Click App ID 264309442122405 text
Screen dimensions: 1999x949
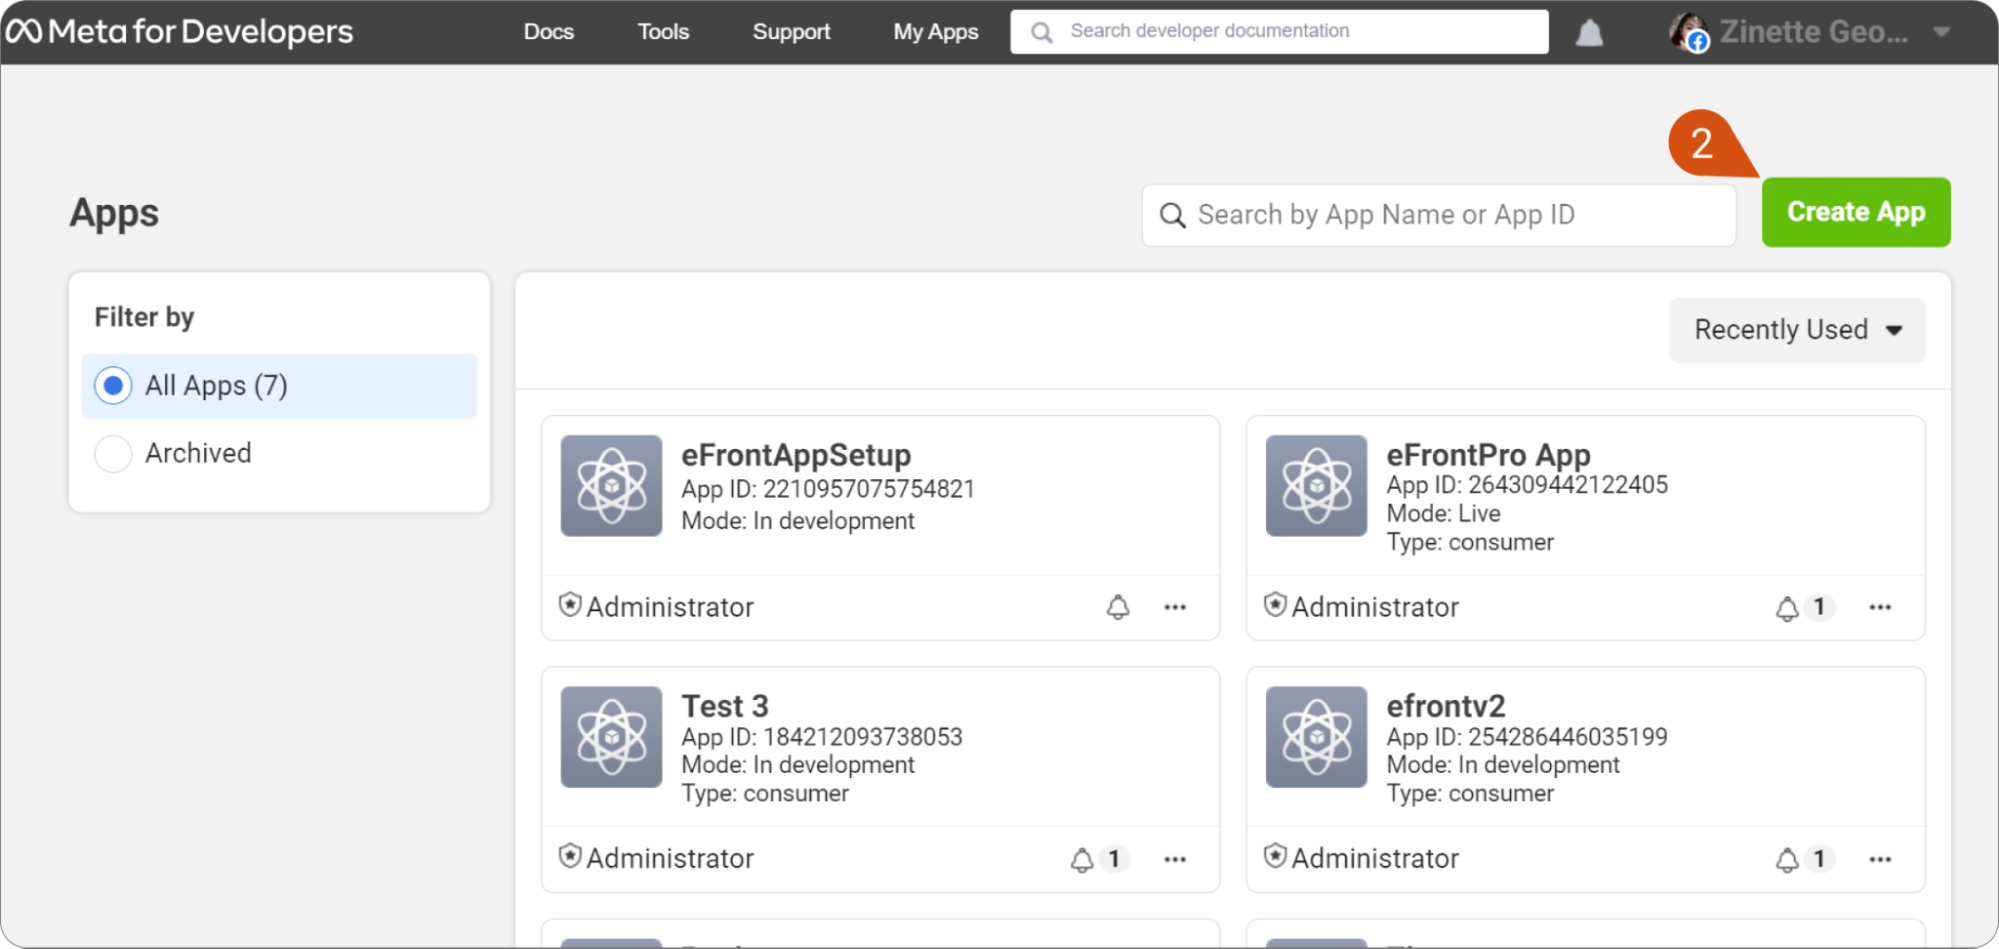pos(1527,485)
